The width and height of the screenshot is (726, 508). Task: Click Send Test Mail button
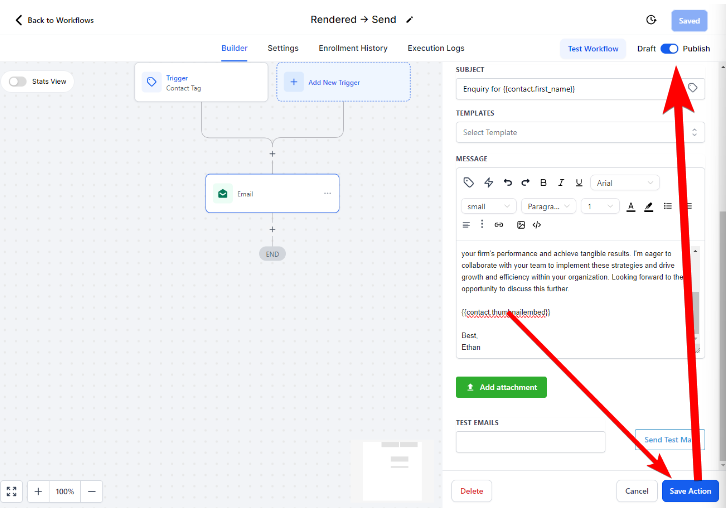click(670, 439)
